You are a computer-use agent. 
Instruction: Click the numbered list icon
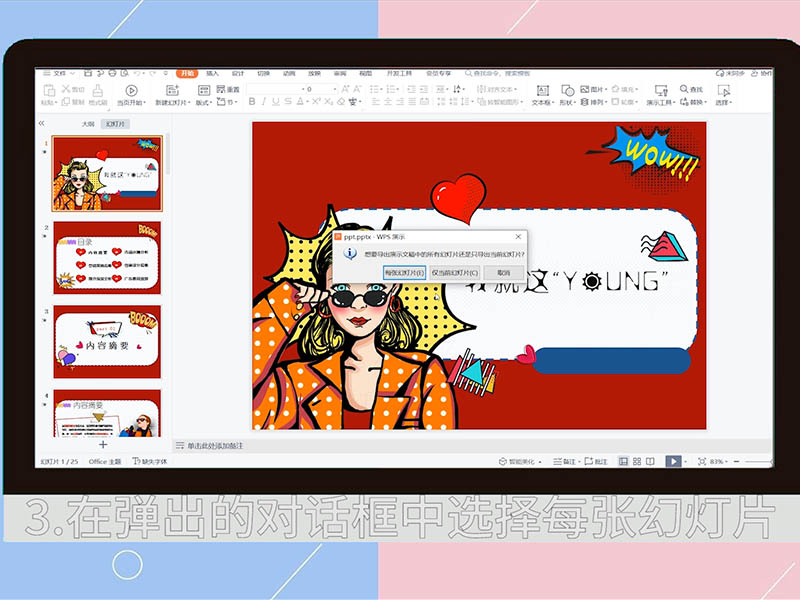tap(392, 89)
